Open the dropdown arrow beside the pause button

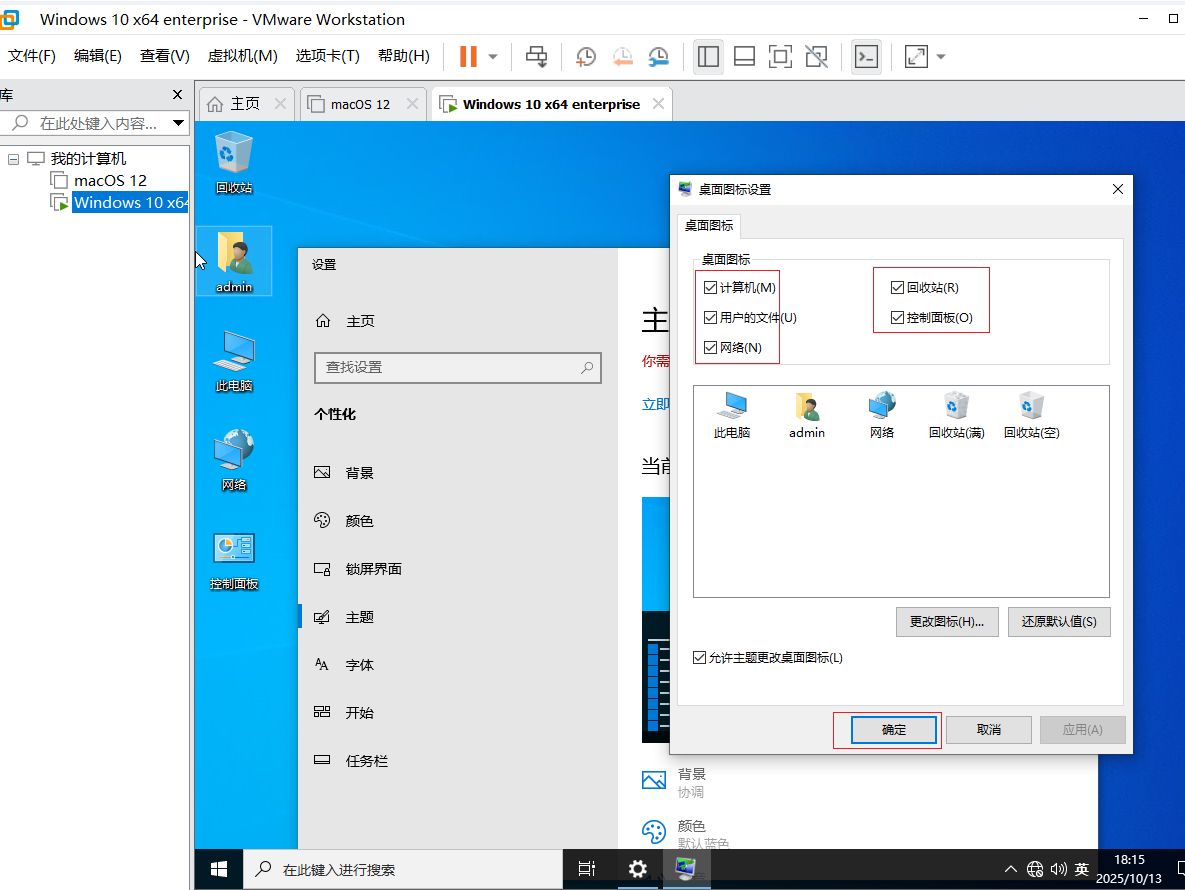click(x=493, y=57)
